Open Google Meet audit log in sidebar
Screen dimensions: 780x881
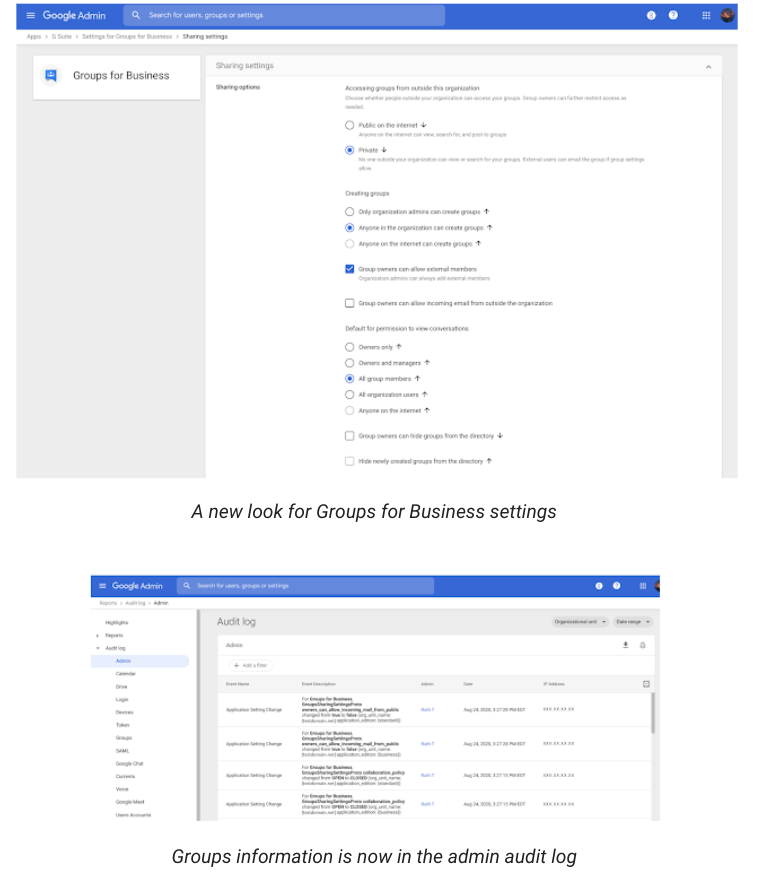pos(130,802)
